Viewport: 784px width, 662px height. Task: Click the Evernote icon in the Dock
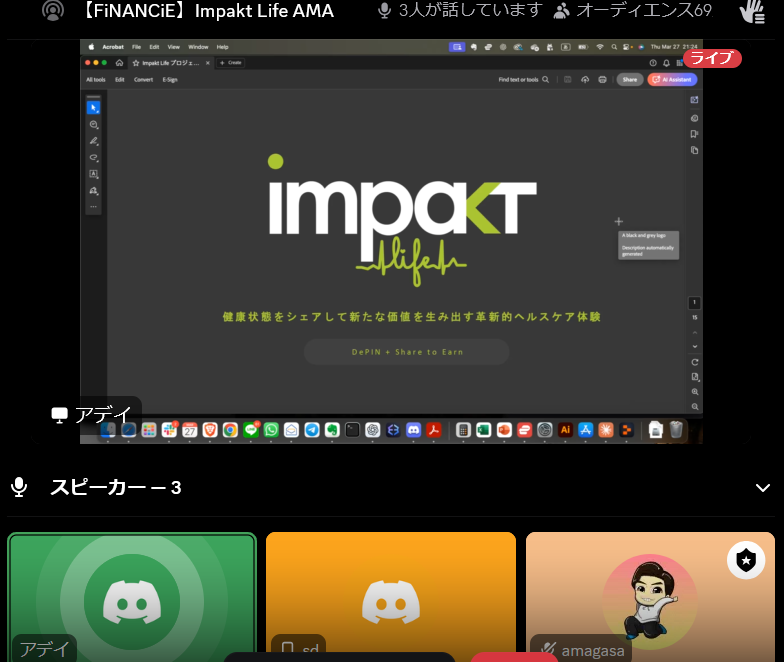pos(332,430)
